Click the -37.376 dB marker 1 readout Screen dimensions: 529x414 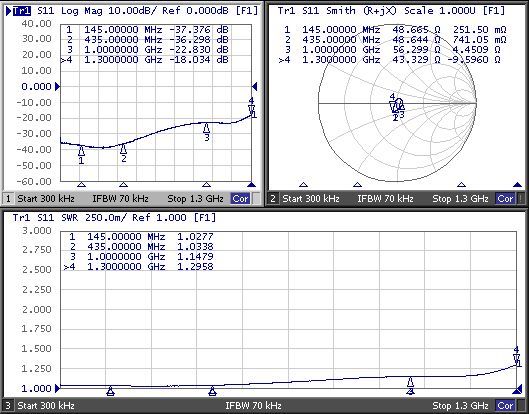pyautogui.click(x=199, y=30)
